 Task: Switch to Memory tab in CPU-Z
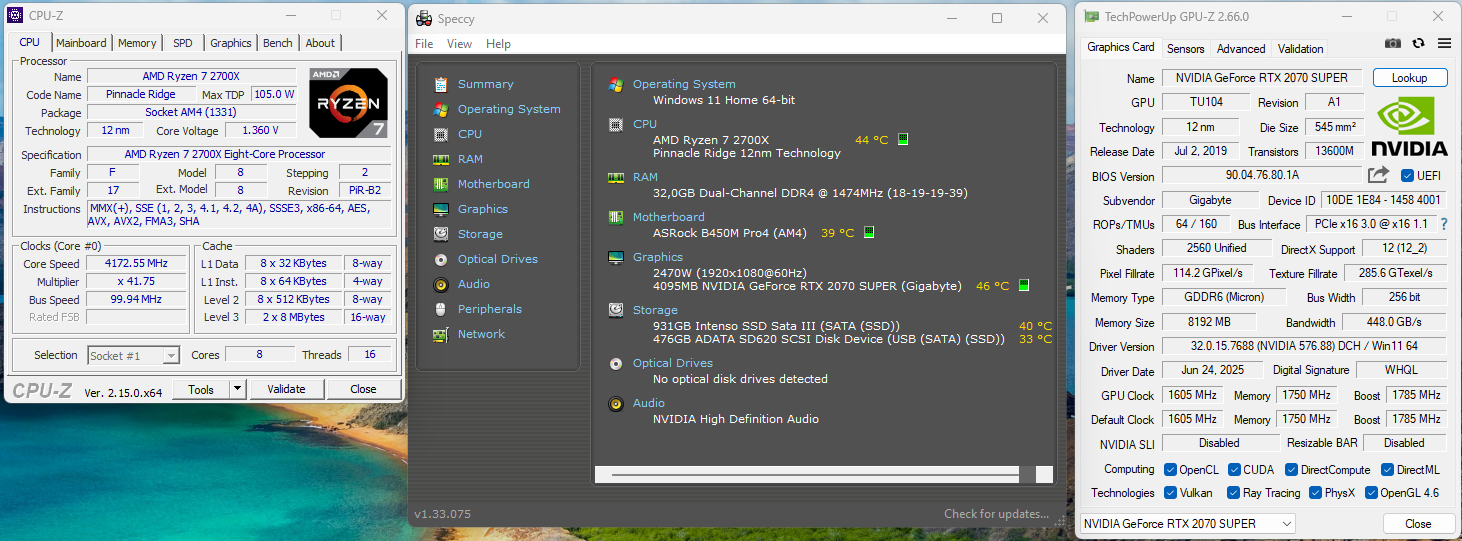click(x=137, y=43)
